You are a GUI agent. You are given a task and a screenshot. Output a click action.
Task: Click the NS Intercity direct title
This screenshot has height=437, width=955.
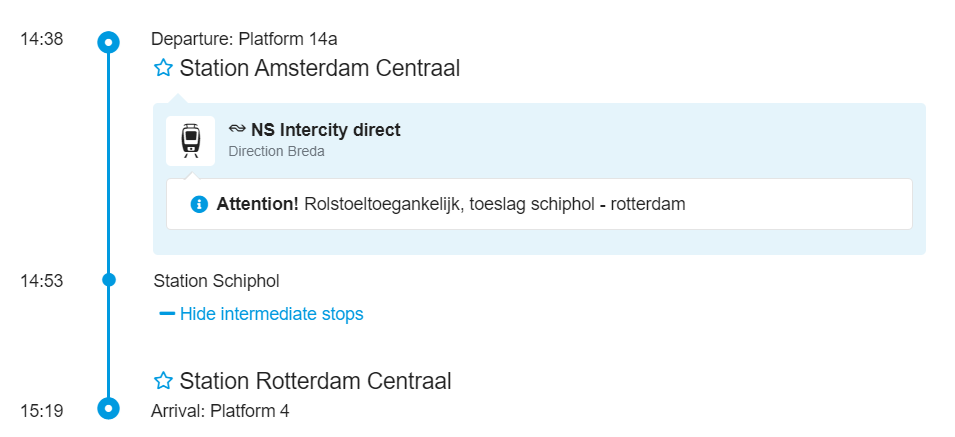click(x=326, y=130)
